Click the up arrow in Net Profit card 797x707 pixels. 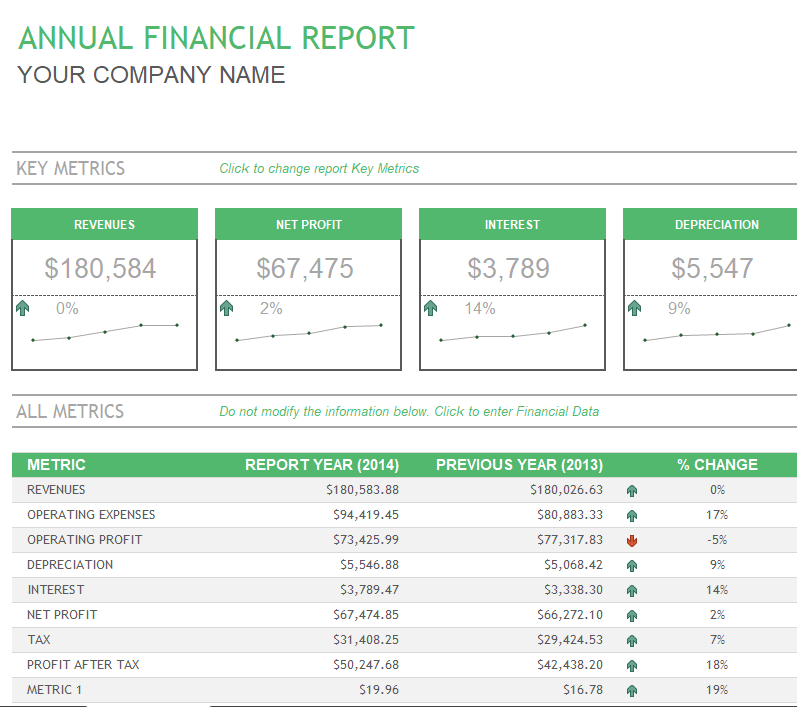pos(227,309)
